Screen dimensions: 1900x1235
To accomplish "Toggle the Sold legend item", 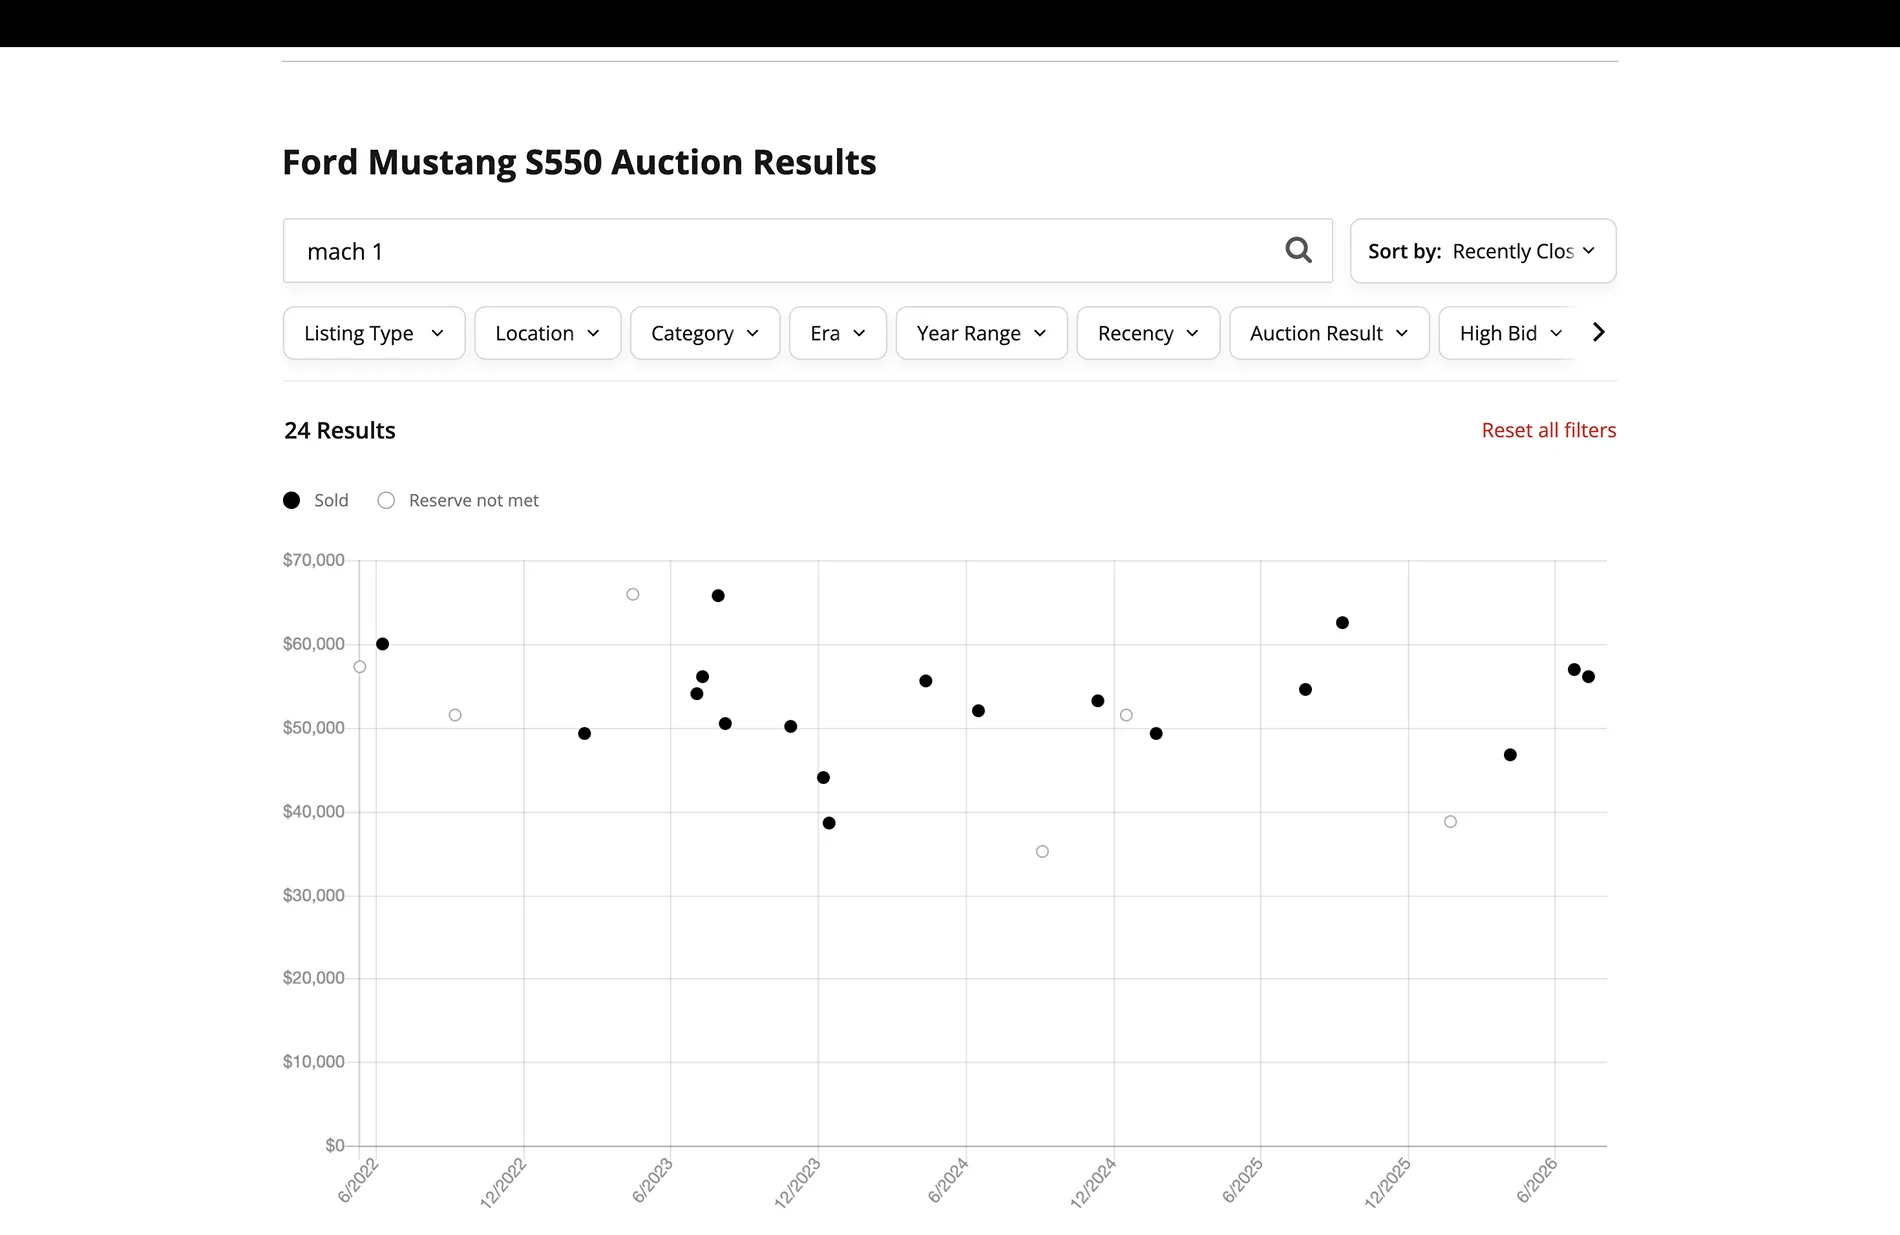I will point(316,500).
